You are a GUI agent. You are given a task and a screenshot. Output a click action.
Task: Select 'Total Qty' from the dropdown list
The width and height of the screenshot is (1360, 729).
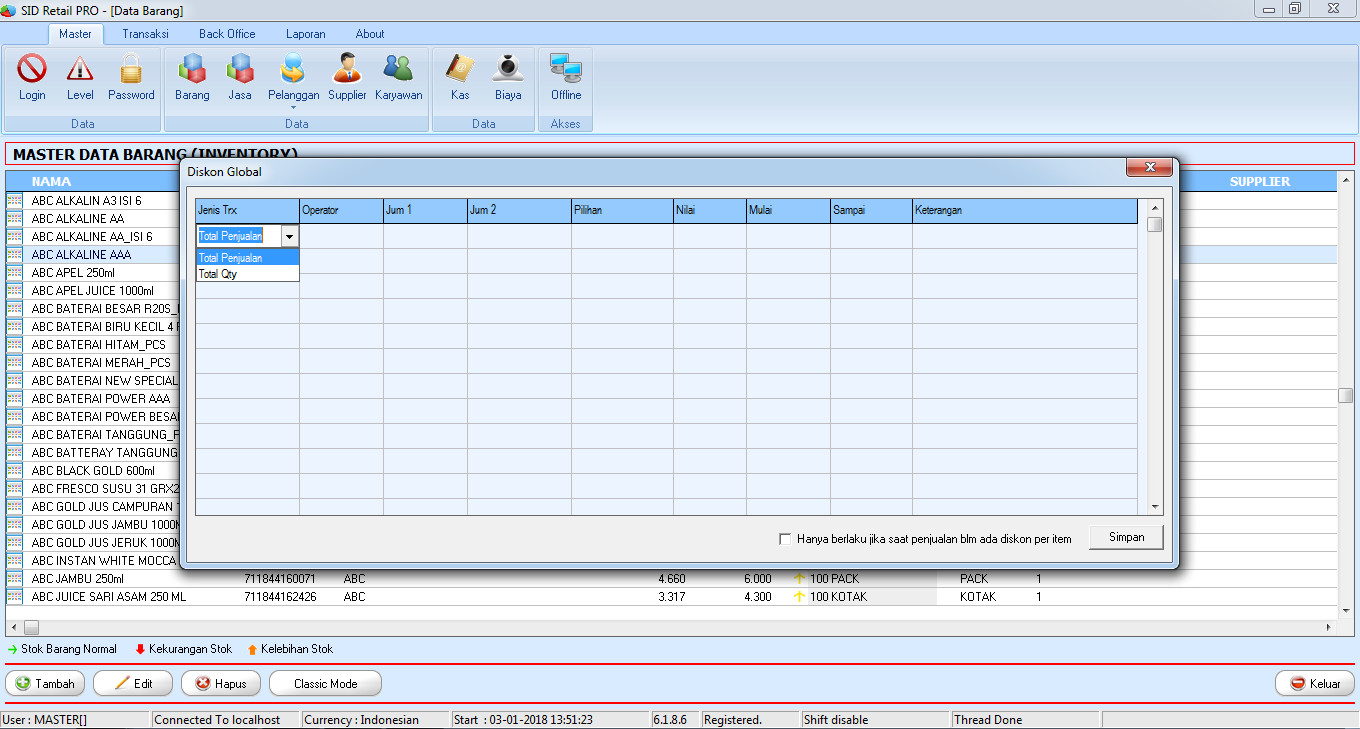219,273
